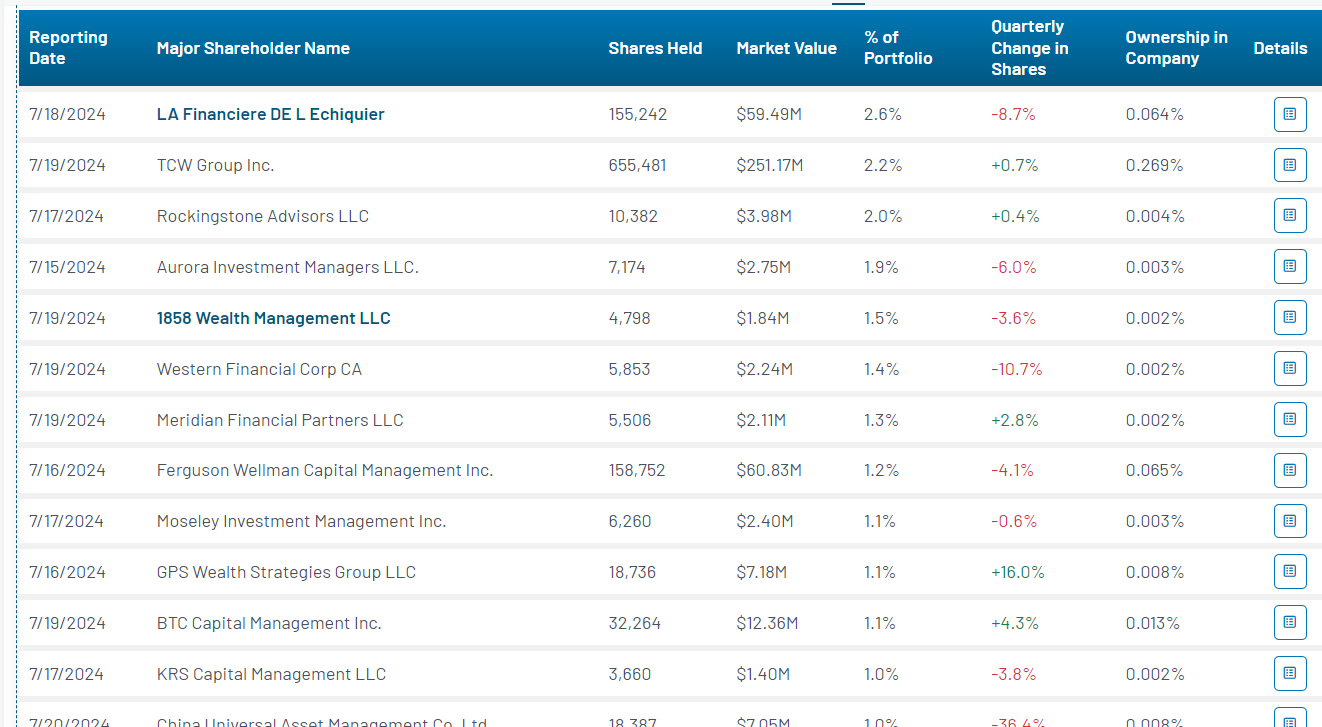Viewport: 1322px width, 727px height.
Task: Click ownership value 0.013%
Action: click(x=1152, y=623)
